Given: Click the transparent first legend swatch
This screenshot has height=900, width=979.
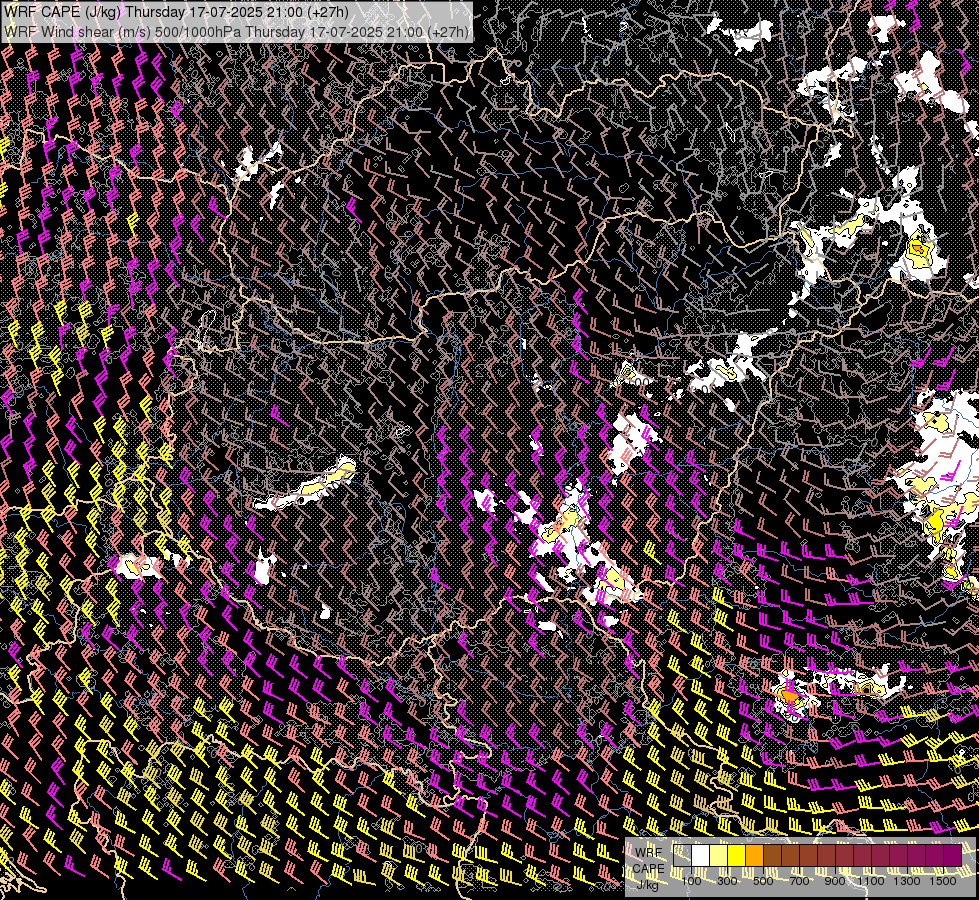Looking at the screenshot, I should (682, 855).
